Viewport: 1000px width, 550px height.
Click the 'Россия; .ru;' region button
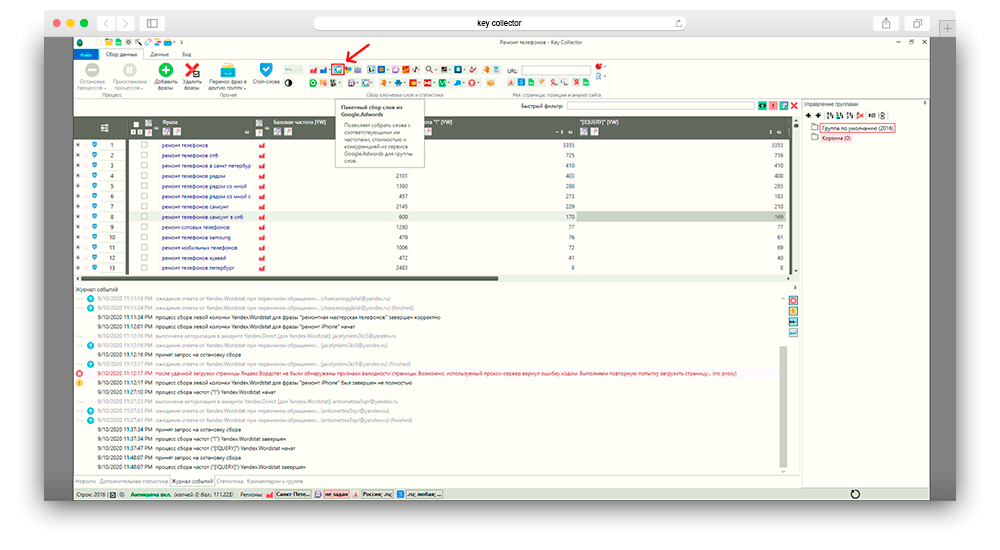(x=377, y=494)
